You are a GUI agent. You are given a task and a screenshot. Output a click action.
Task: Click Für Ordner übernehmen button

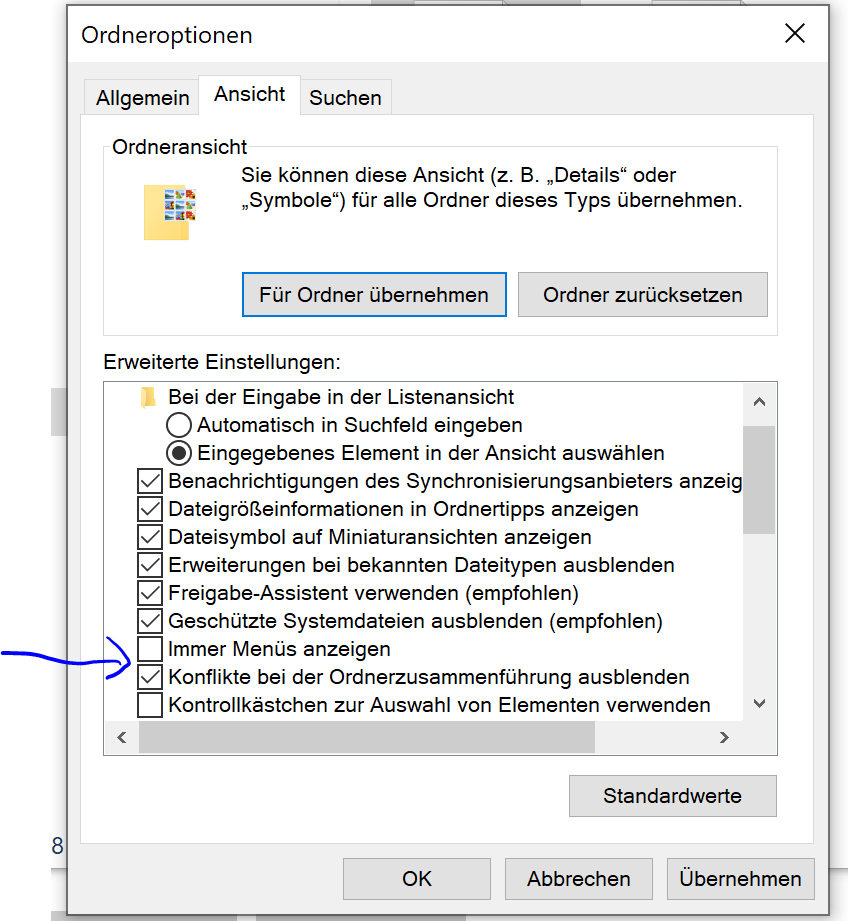[x=374, y=294]
